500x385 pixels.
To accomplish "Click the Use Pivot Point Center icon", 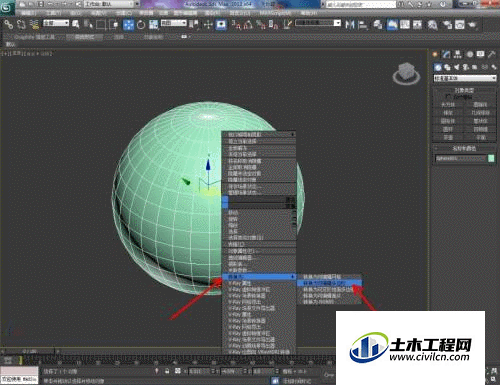I will (x=194, y=25).
